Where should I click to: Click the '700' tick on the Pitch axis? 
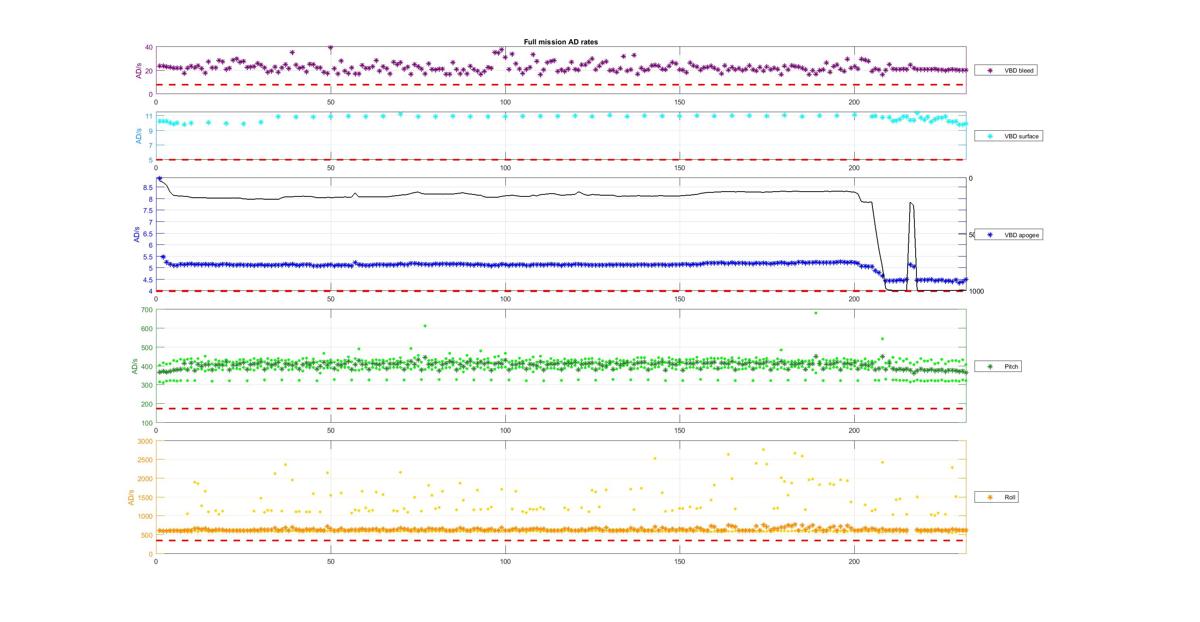pyautogui.click(x=147, y=310)
